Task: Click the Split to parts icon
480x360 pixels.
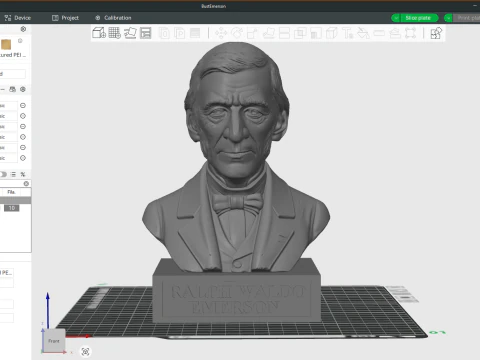Action: pos(180,33)
